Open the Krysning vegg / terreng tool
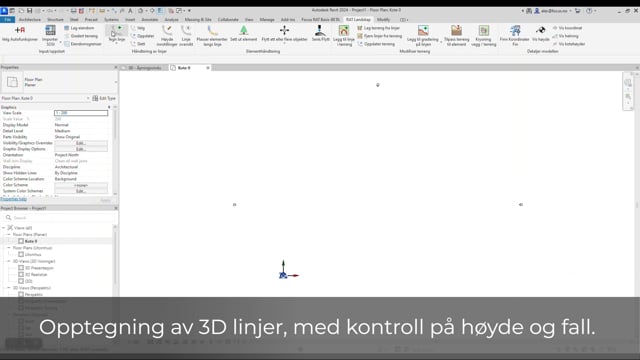Viewport: 640px width, 360px height. click(484, 35)
